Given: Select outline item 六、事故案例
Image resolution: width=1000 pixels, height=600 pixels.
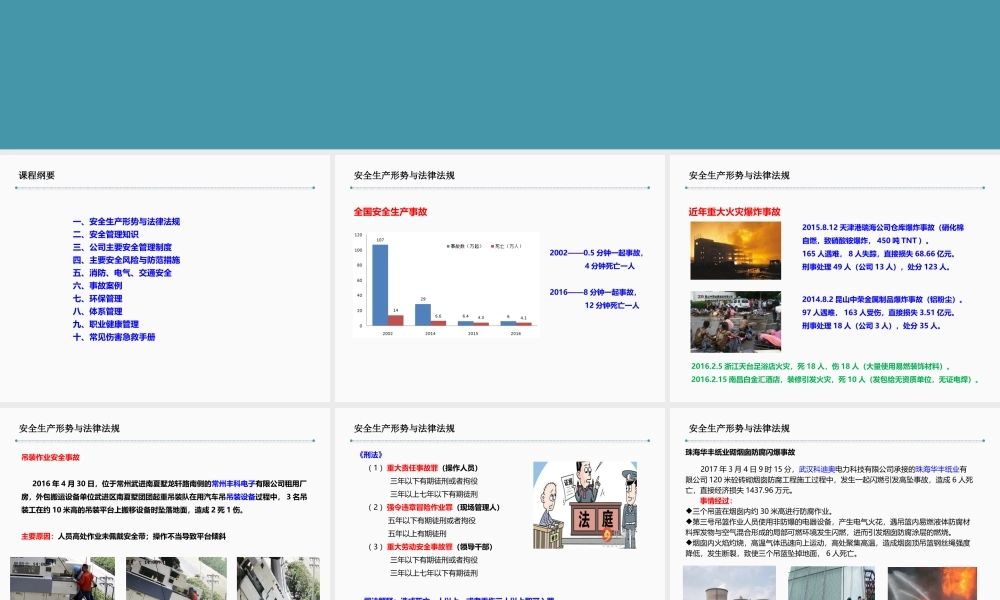Looking at the screenshot, I should [x=97, y=286].
